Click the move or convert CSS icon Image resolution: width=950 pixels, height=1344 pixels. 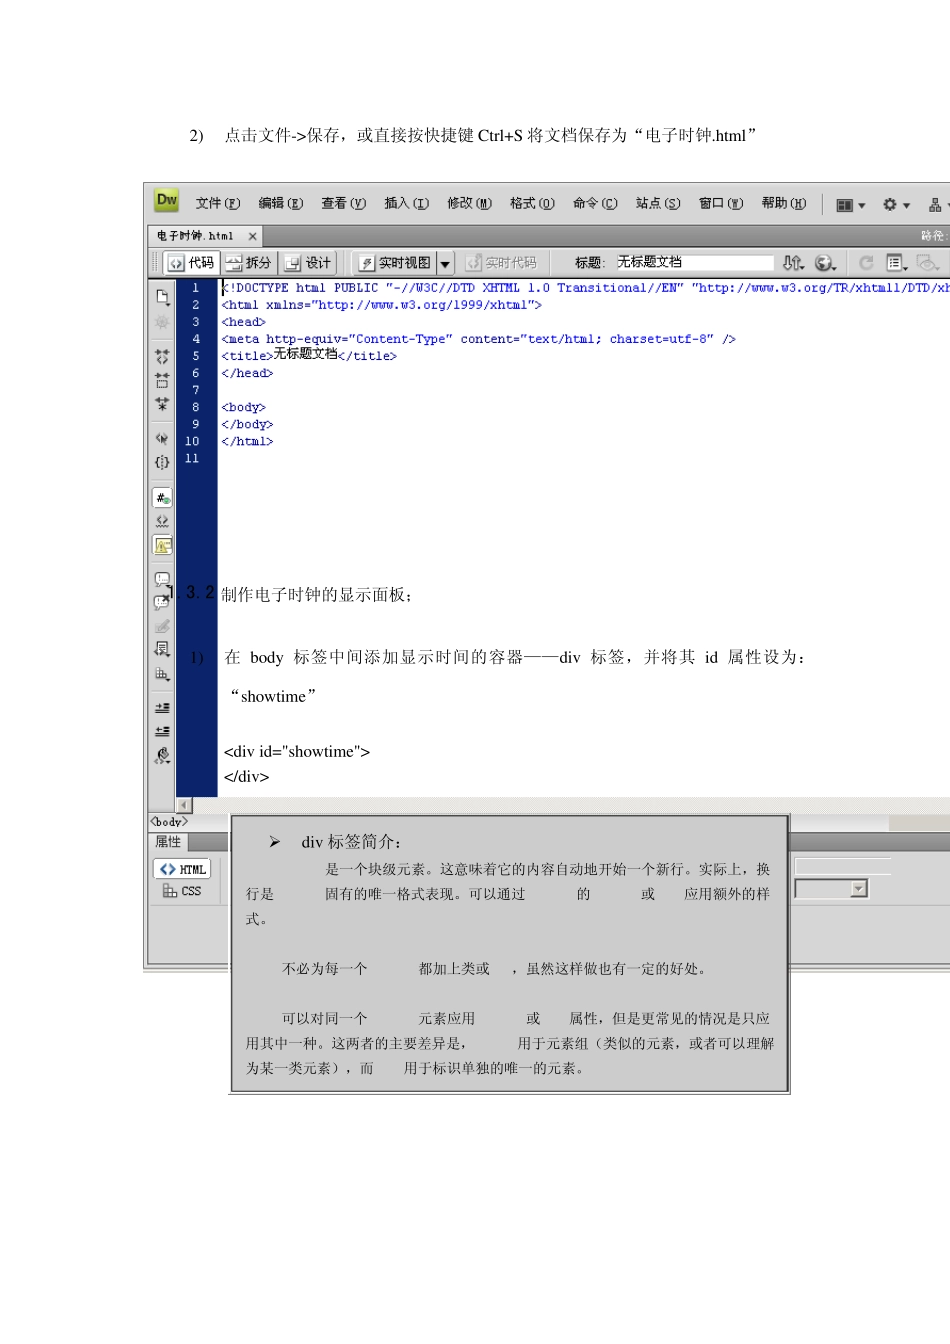(x=162, y=674)
